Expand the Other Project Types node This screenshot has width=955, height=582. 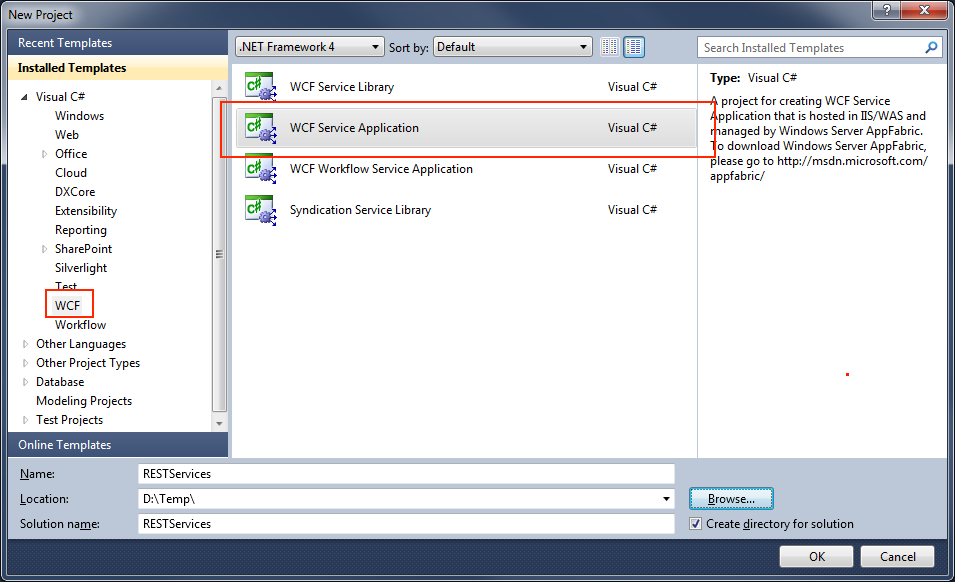[25, 363]
